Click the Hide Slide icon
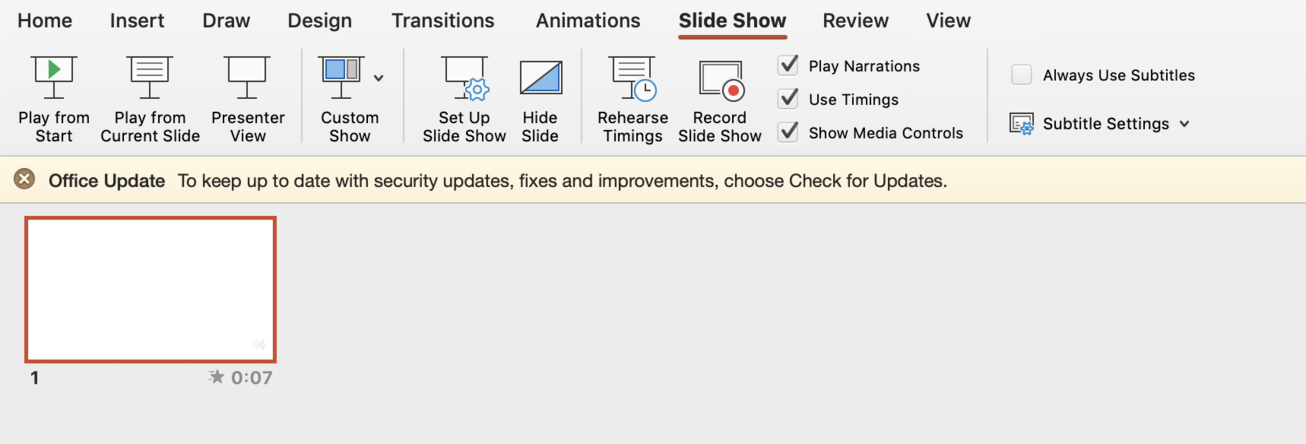1306x444 pixels. (x=540, y=78)
